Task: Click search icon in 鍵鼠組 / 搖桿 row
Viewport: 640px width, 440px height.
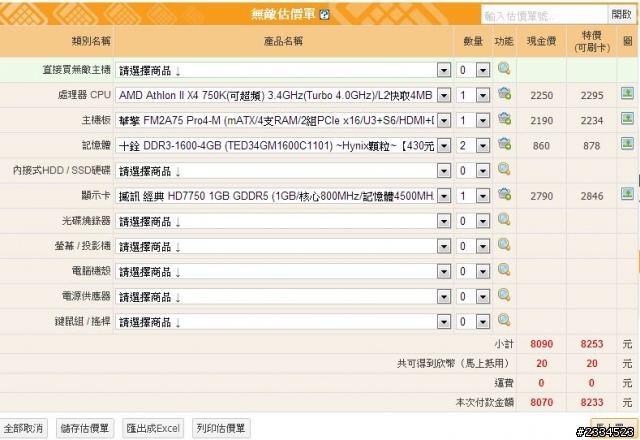Action: 504,320
